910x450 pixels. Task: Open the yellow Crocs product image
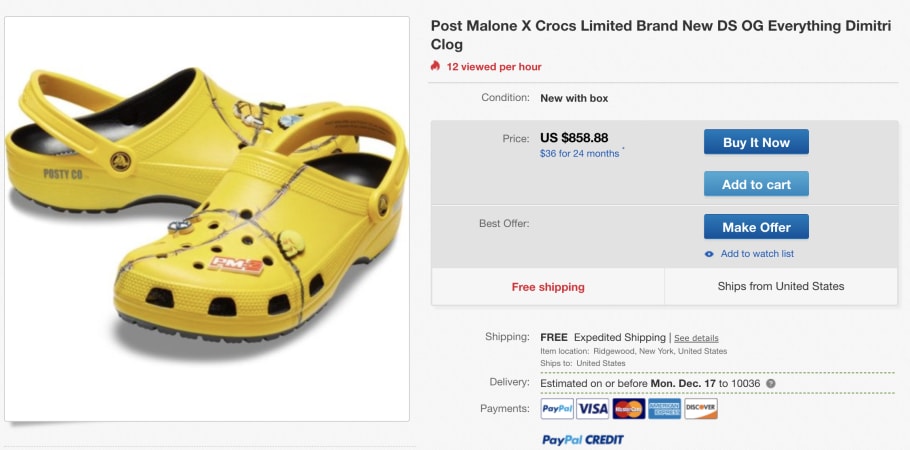(207, 218)
